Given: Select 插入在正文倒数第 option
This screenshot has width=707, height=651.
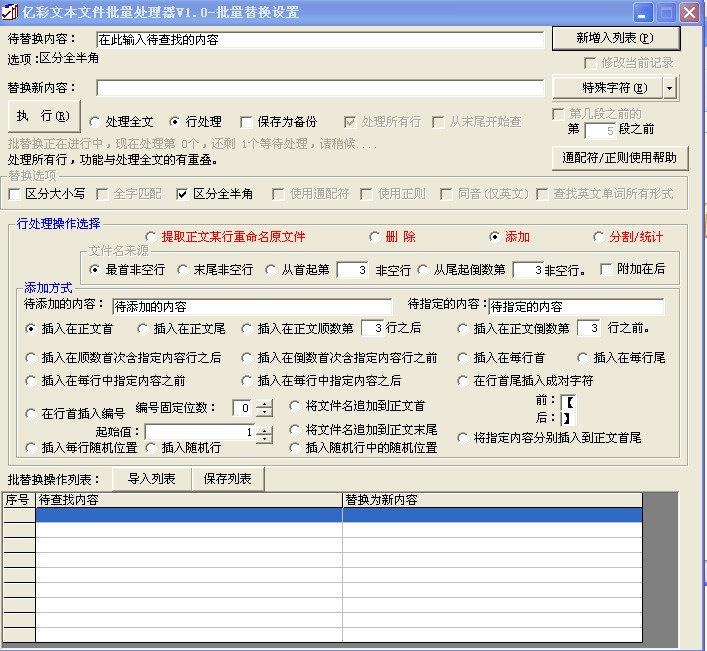Looking at the screenshot, I should (514, 329).
